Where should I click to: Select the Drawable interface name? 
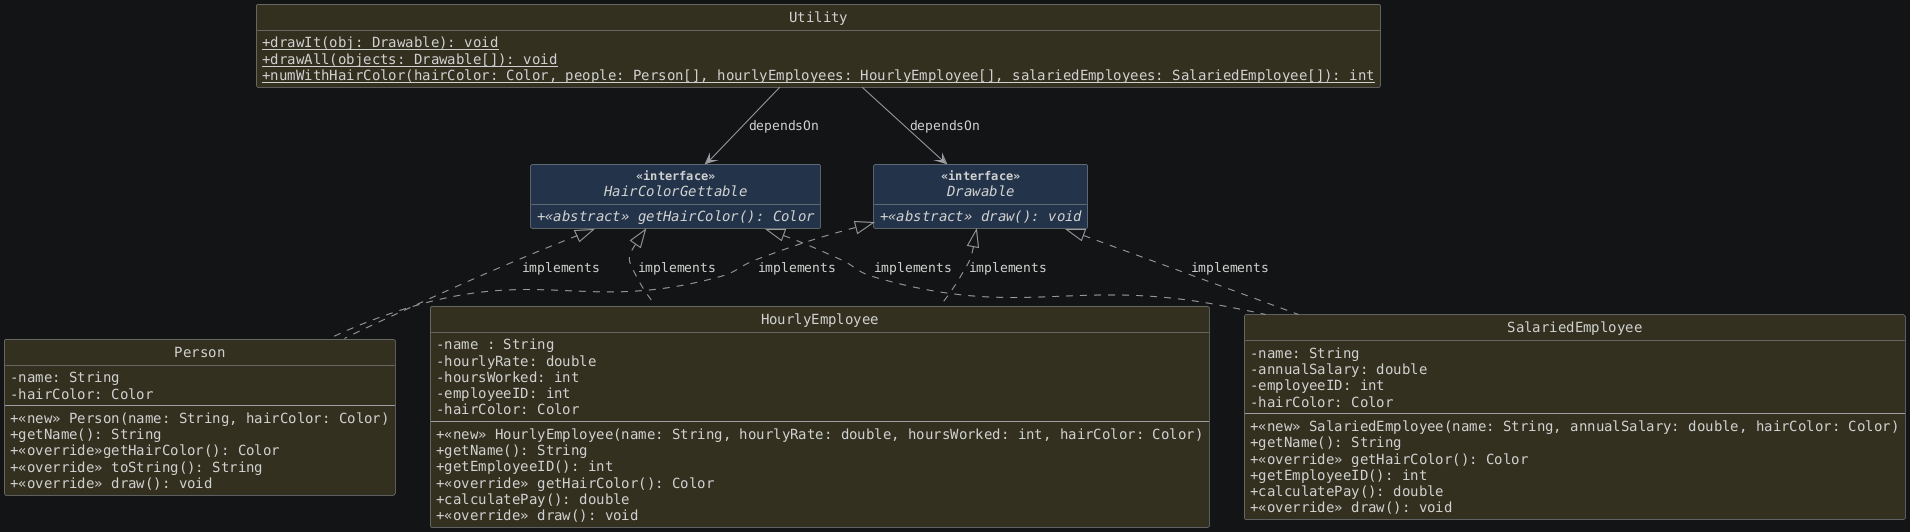tap(980, 191)
